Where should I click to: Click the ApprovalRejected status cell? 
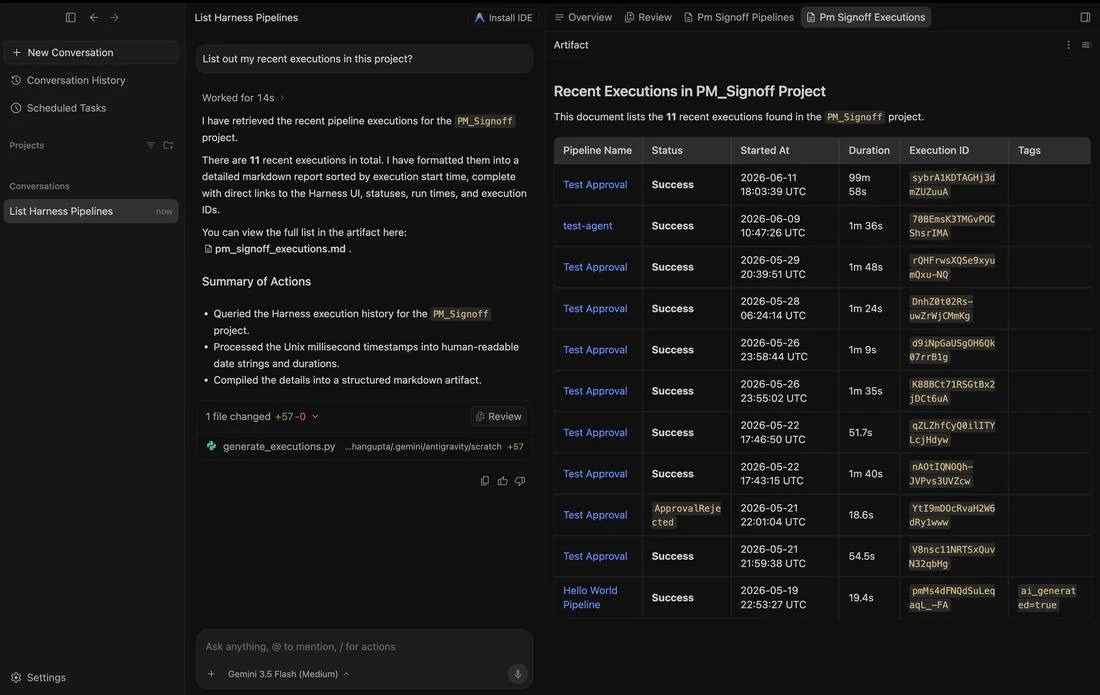(x=686, y=515)
